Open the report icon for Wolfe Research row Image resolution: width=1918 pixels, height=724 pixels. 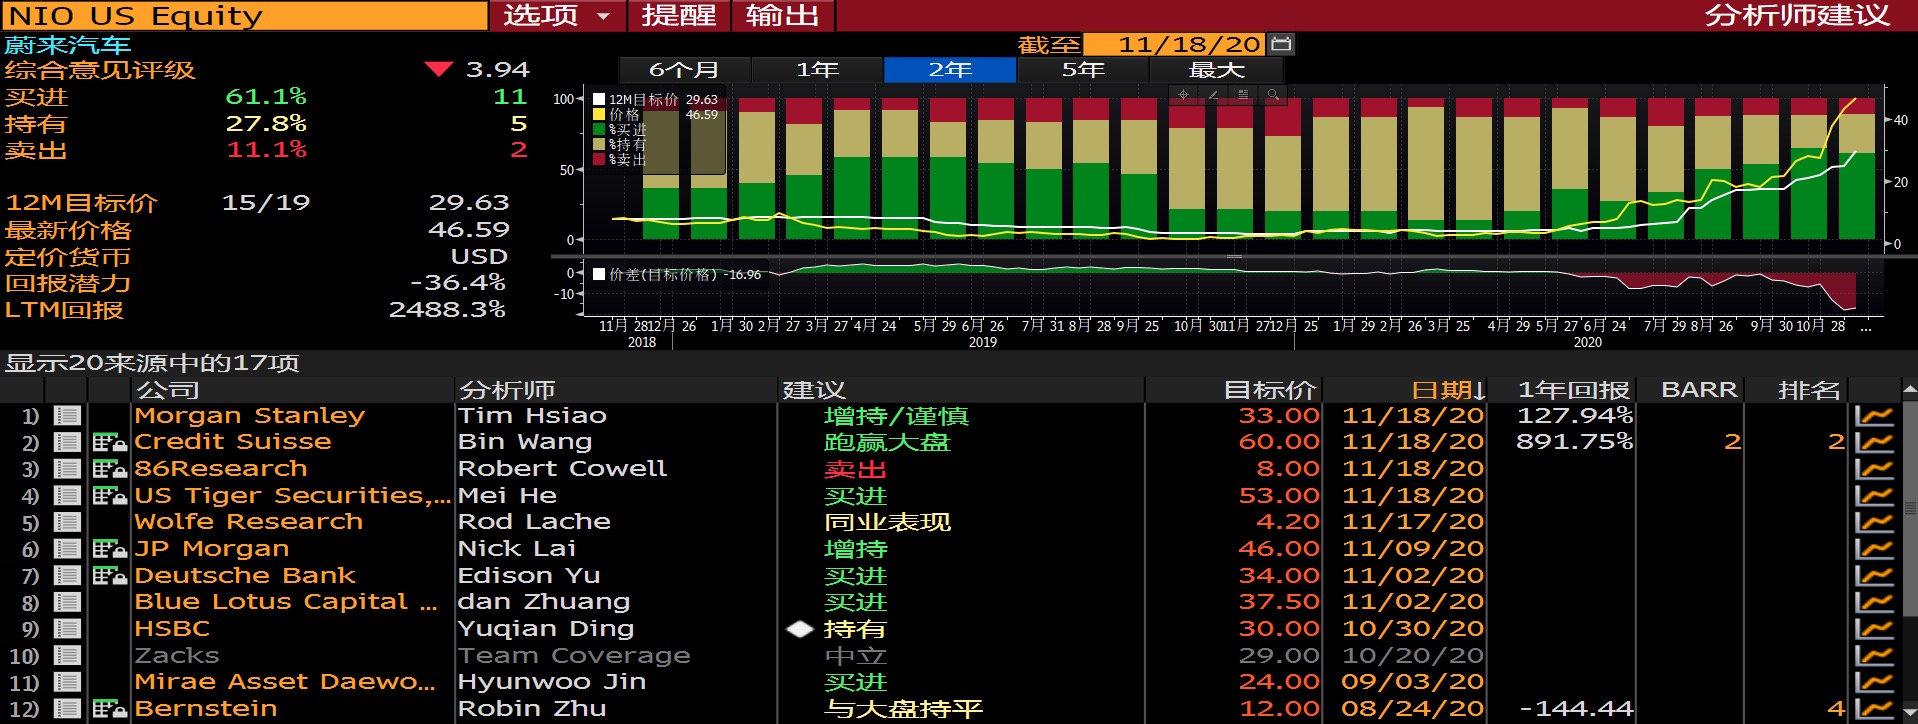click(x=67, y=522)
